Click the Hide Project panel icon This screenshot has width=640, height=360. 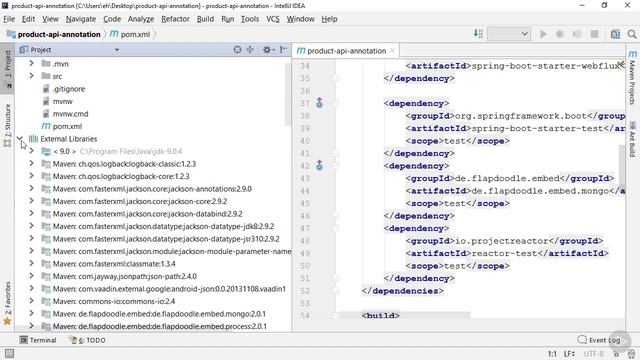point(283,49)
